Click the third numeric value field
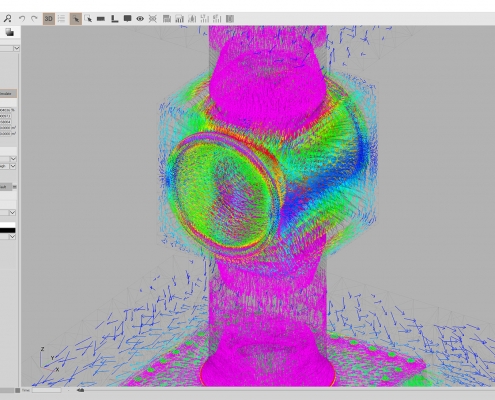 [x=6, y=122]
